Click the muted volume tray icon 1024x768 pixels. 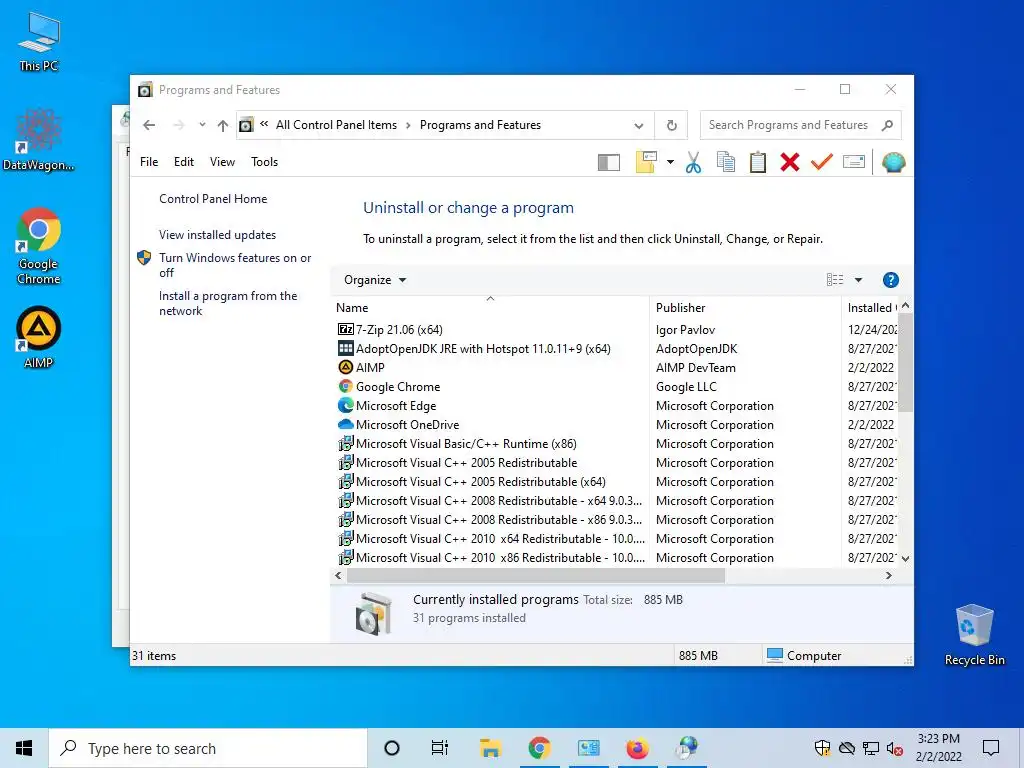coord(895,748)
